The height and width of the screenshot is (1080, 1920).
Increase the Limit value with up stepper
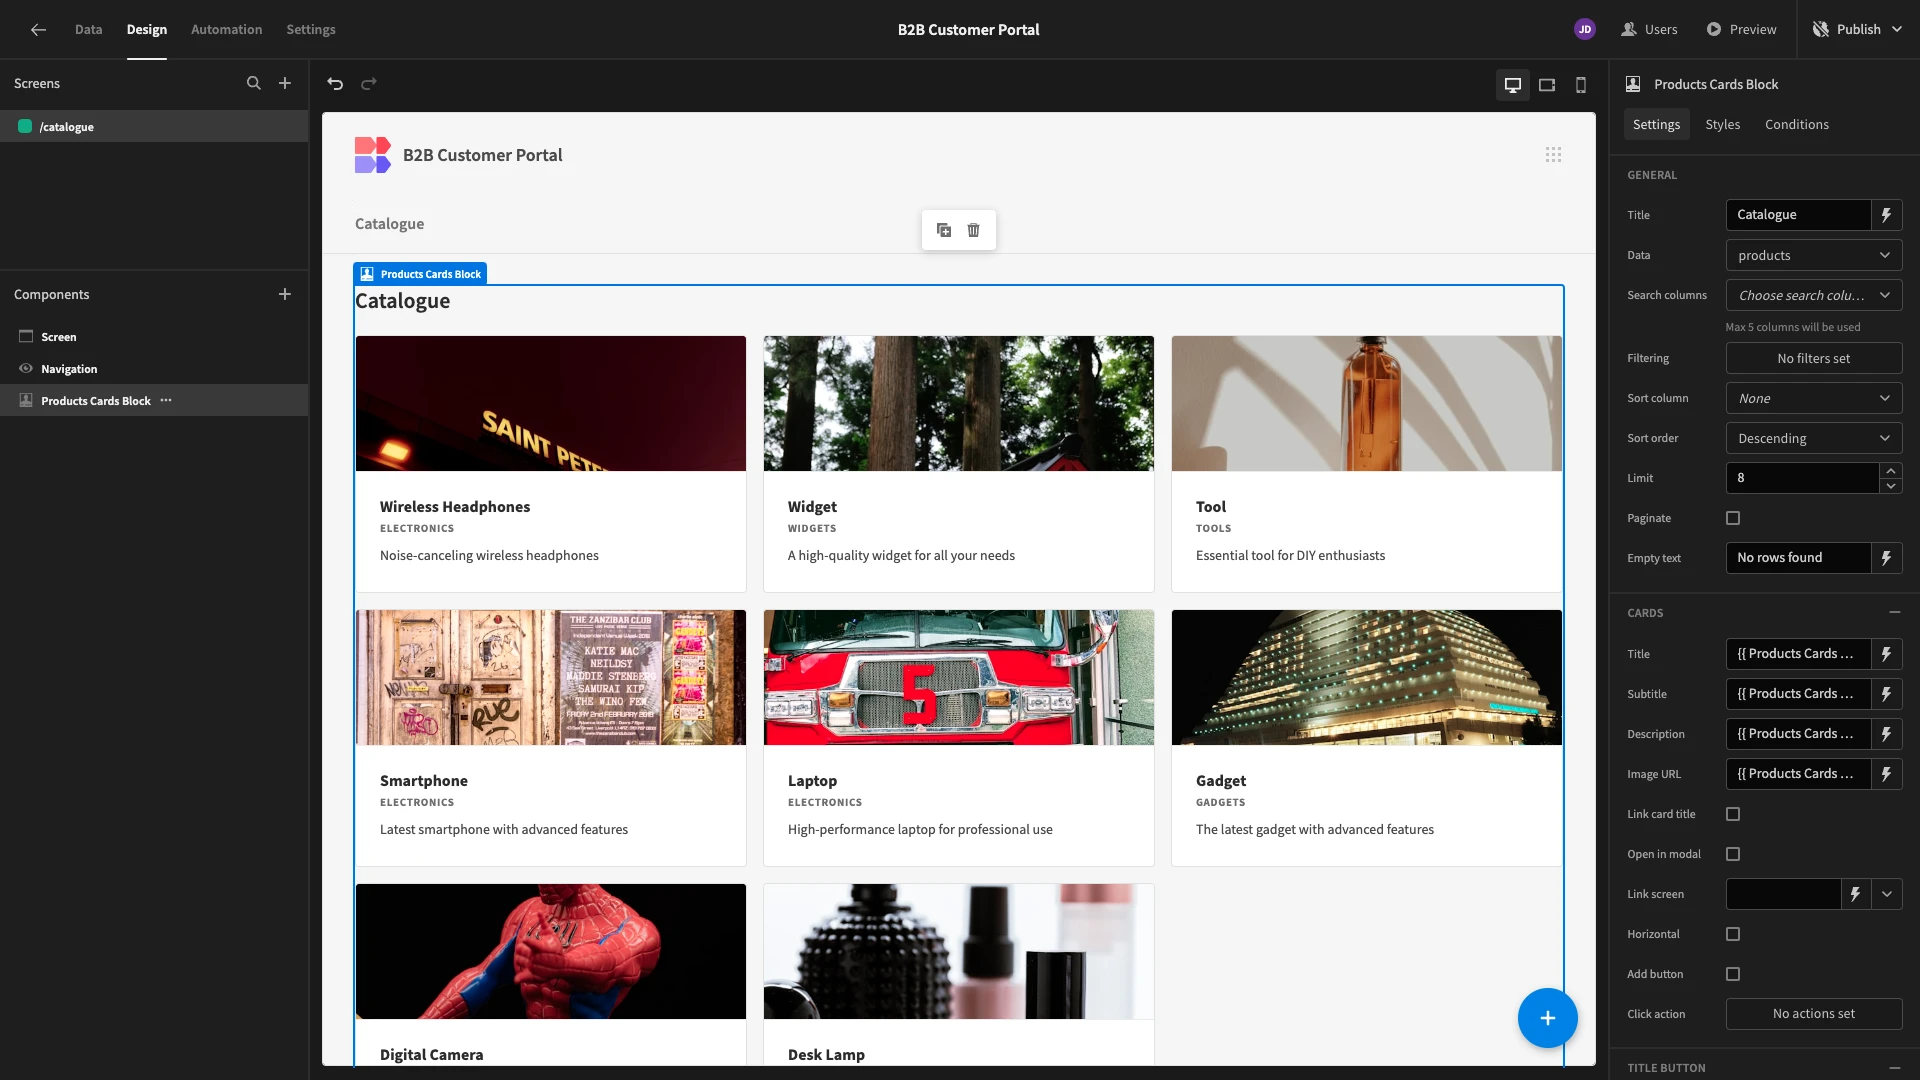click(x=1890, y=471)
